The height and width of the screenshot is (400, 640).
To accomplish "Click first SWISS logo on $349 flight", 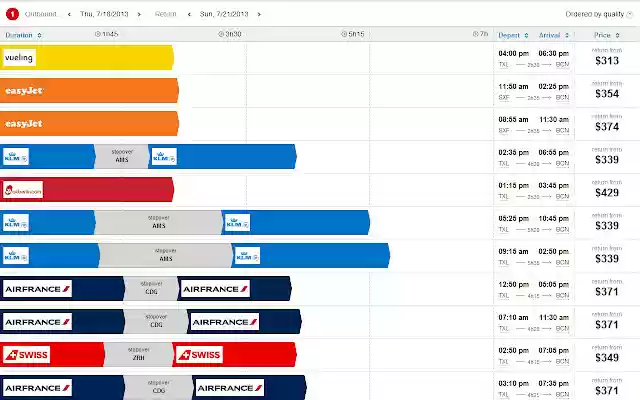I will click(26, 355).
